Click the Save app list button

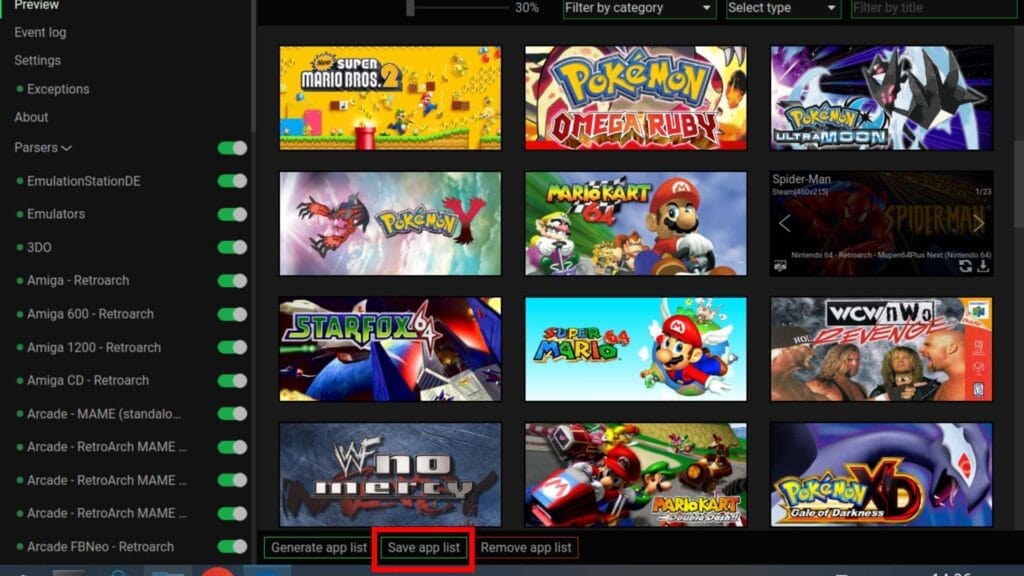point(424,548)
